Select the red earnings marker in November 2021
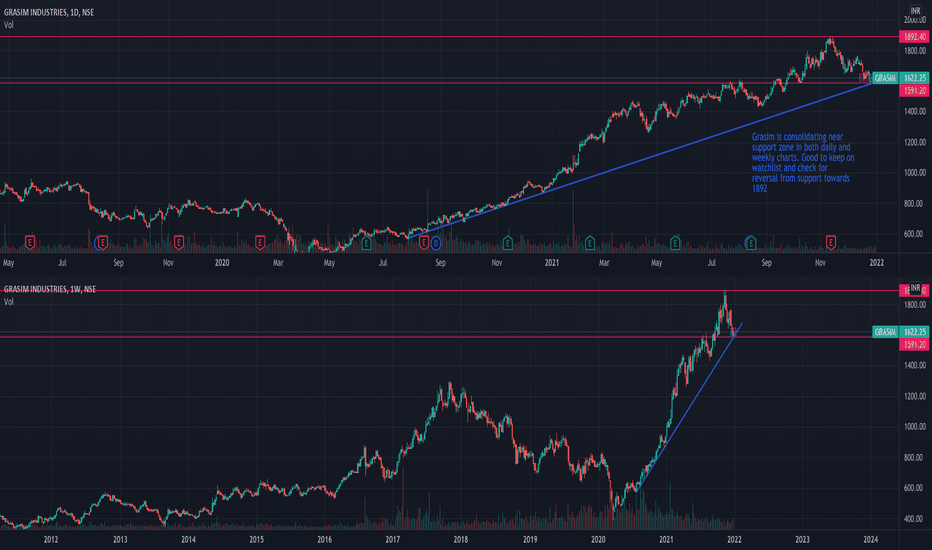Screen dimensions: 932x550 point(831,242)
